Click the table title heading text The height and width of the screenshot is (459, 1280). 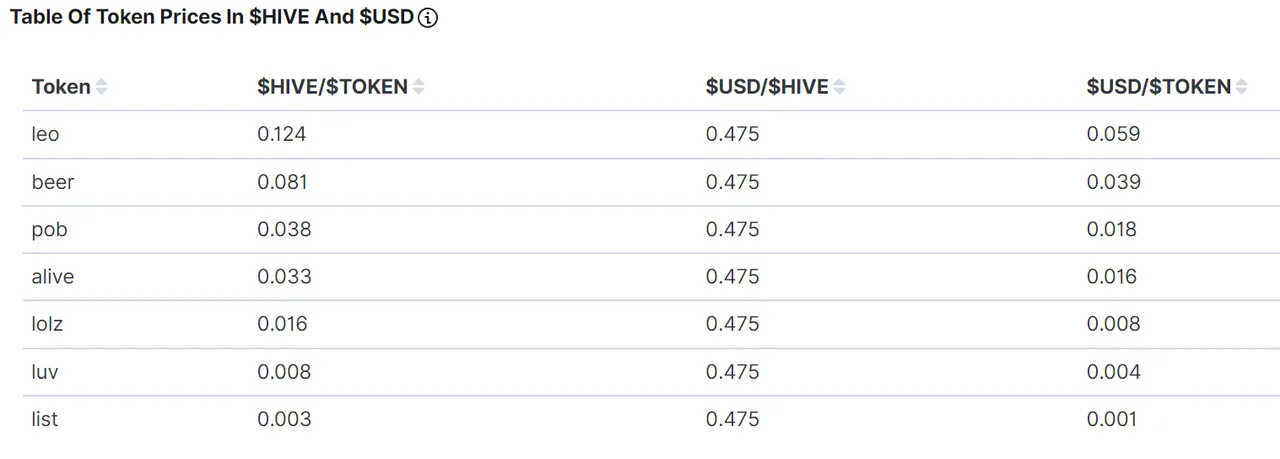(x=212, y=18)
